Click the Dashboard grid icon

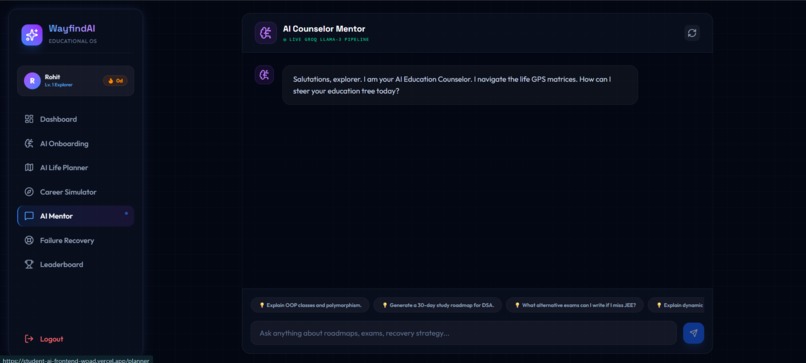[29, 119]
